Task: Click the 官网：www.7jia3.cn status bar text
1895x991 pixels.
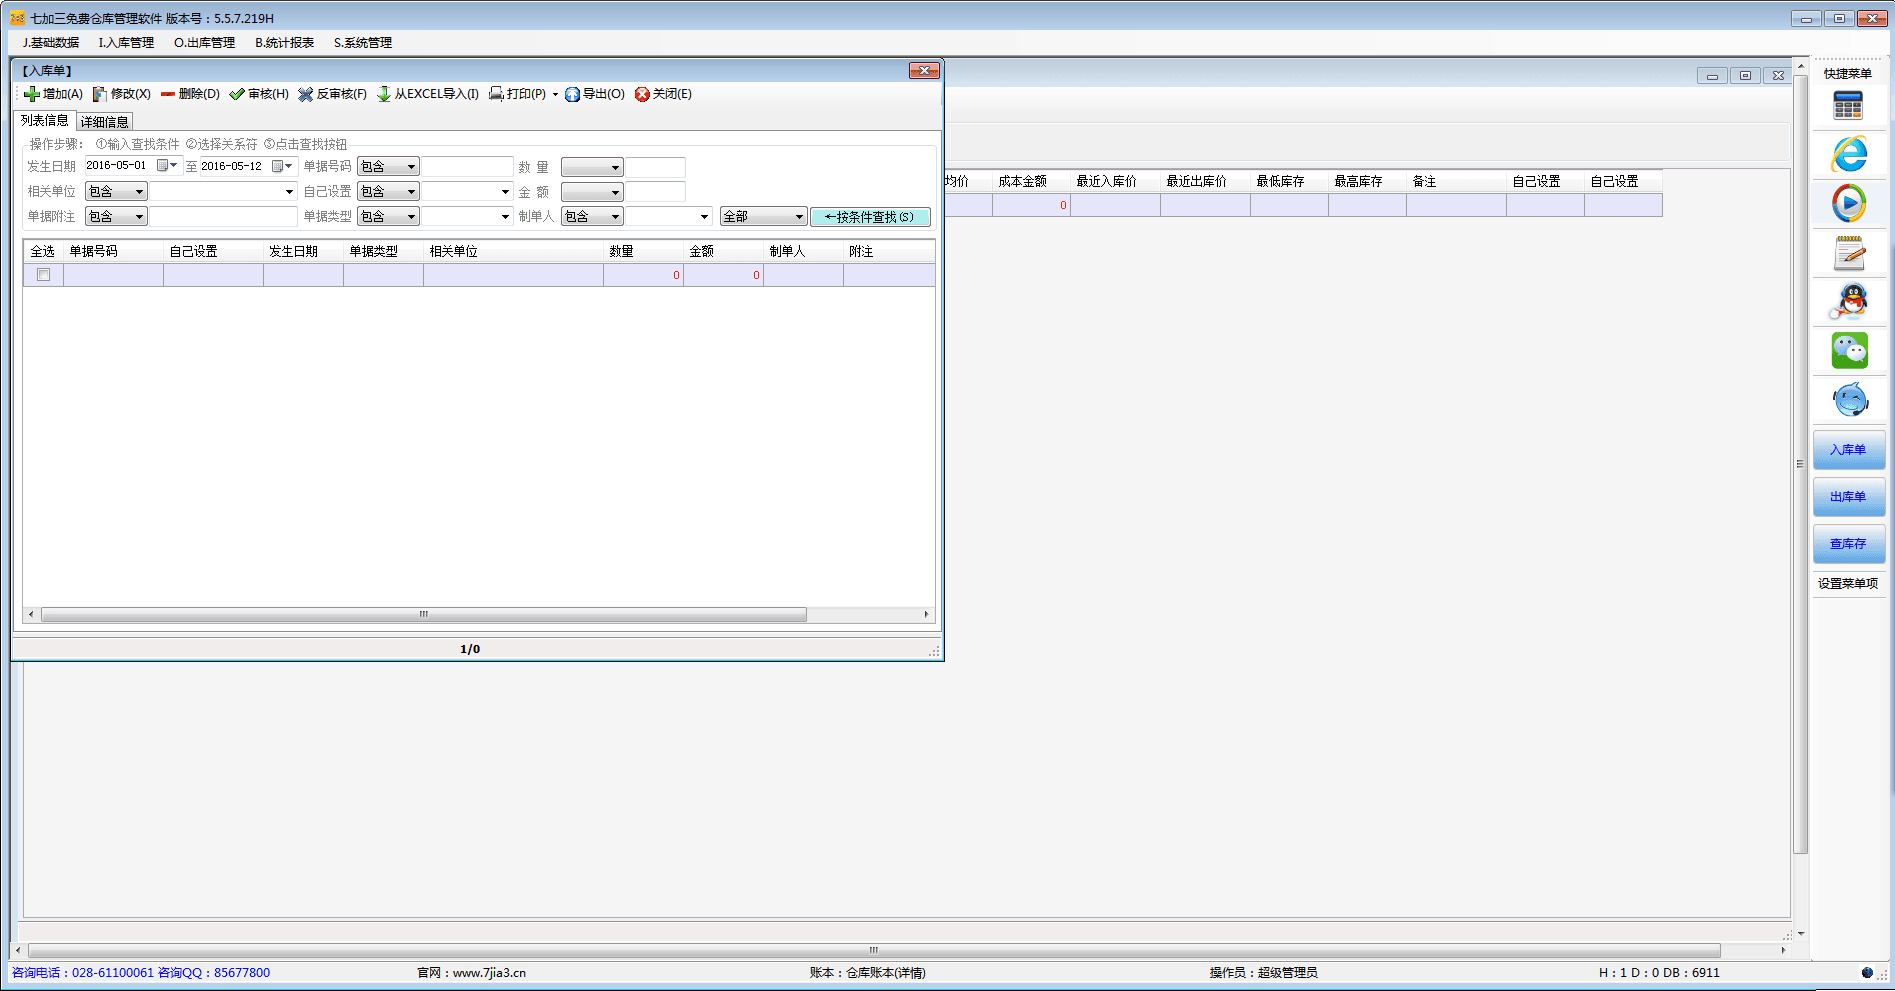Action: pyautogui.click(x=472, y=973)
